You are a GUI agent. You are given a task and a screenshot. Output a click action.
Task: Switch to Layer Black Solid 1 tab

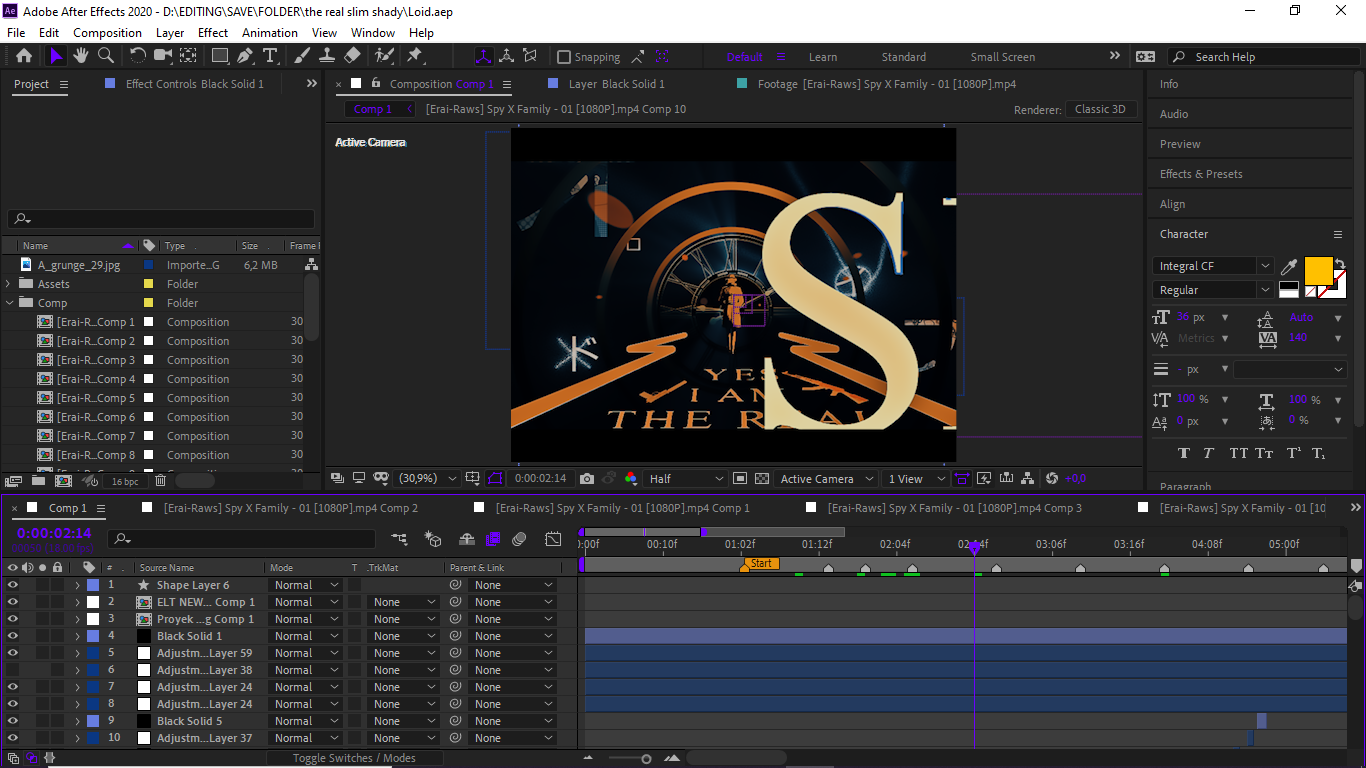[x=617, y=84]
